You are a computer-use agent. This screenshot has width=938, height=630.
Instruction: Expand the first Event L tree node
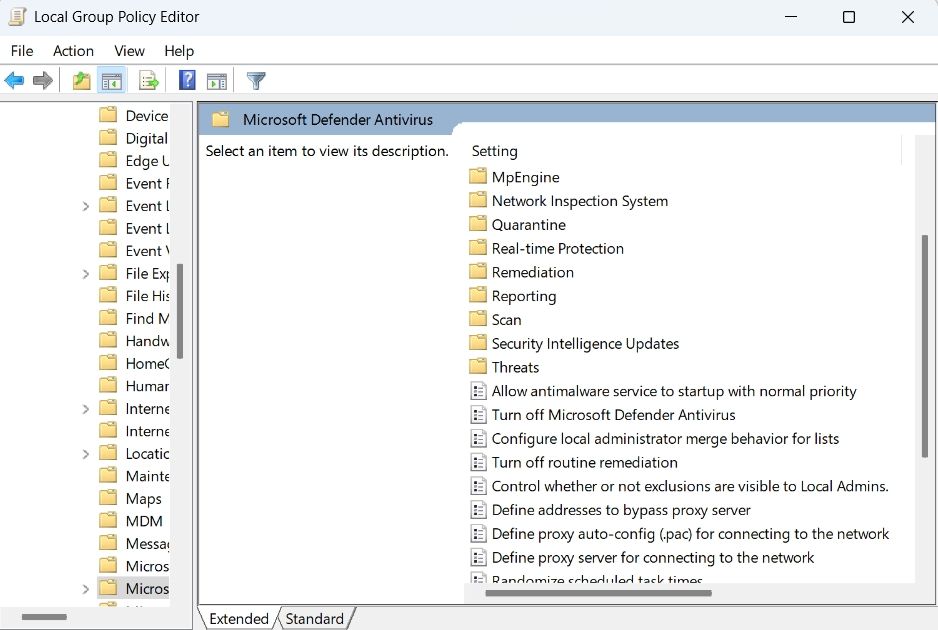pyautogui.click(x=86, y=206)
